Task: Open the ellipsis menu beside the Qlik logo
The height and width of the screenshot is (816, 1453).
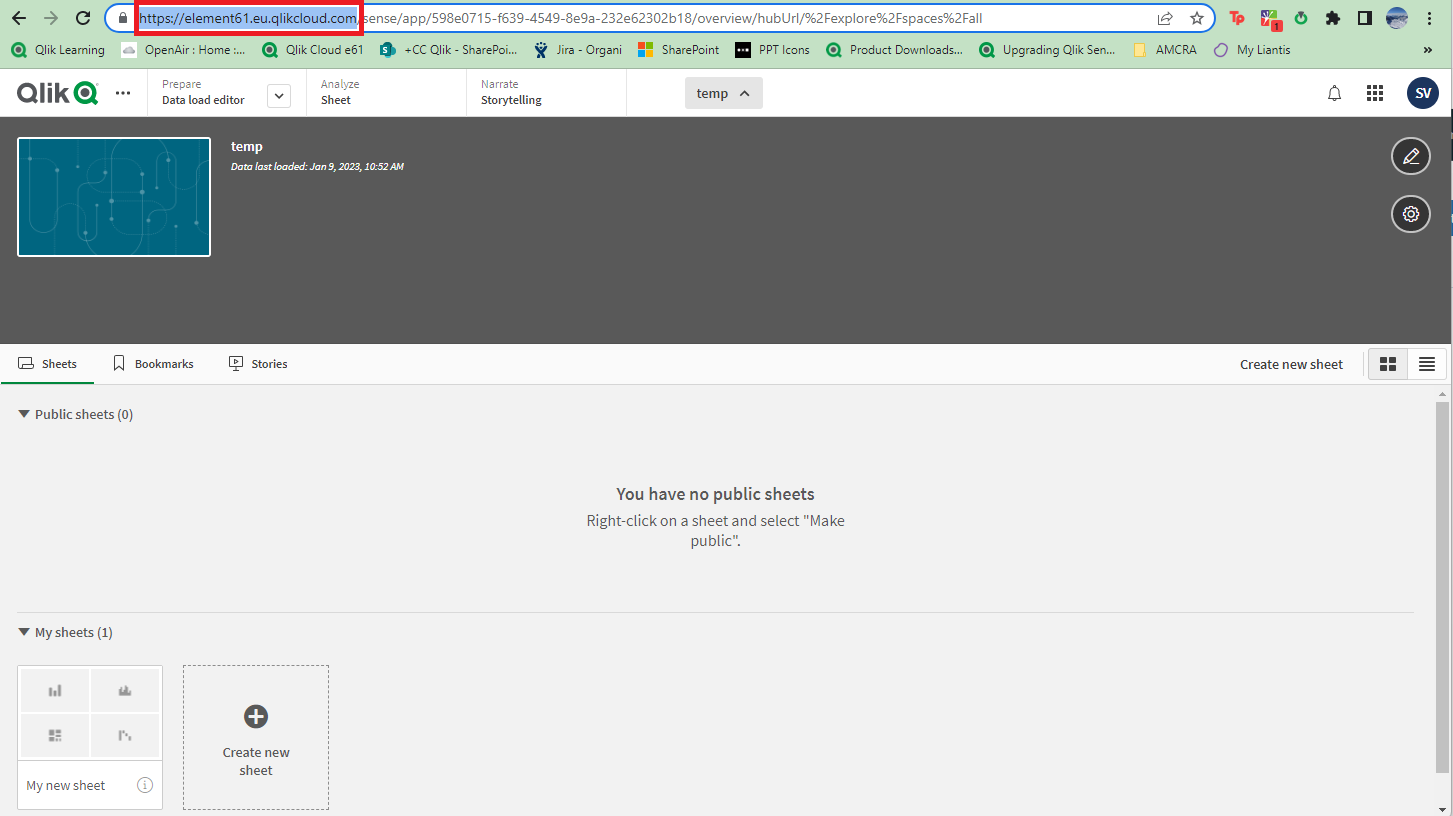Action: coord(122,92)
